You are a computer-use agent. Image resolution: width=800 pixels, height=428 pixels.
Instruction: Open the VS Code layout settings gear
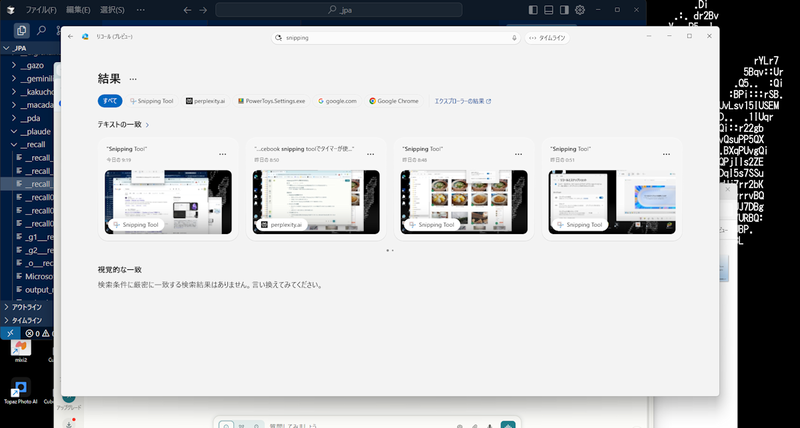(x=580, y=10)
